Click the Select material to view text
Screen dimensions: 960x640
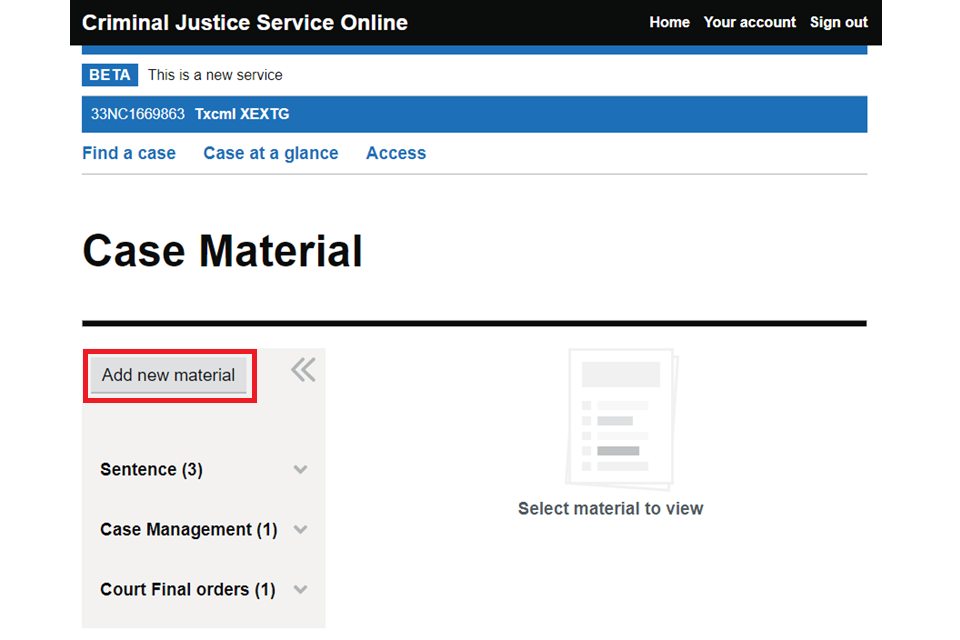click(610, 509)
